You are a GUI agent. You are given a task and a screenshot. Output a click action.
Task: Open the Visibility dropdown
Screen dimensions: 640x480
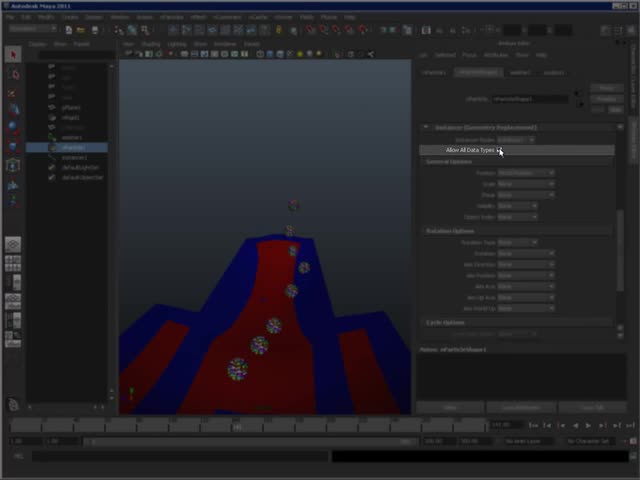point(518,206)
